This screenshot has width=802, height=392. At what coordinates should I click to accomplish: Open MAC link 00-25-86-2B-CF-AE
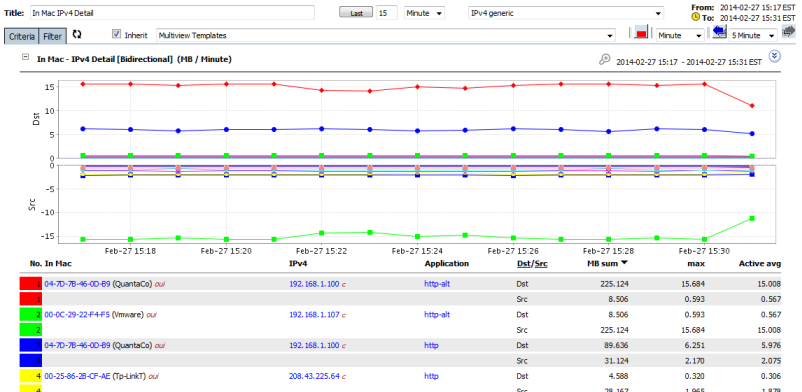coord(77,376)
